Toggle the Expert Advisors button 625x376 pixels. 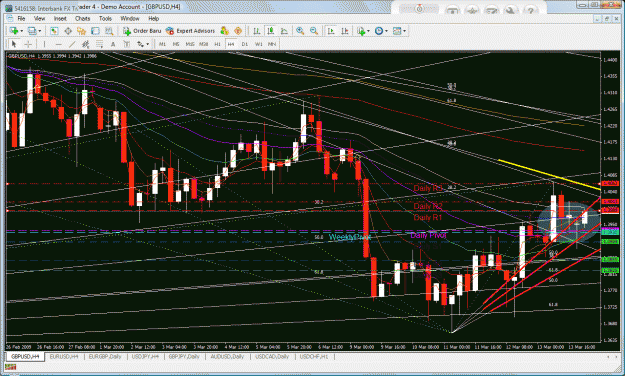click(190, 31)
